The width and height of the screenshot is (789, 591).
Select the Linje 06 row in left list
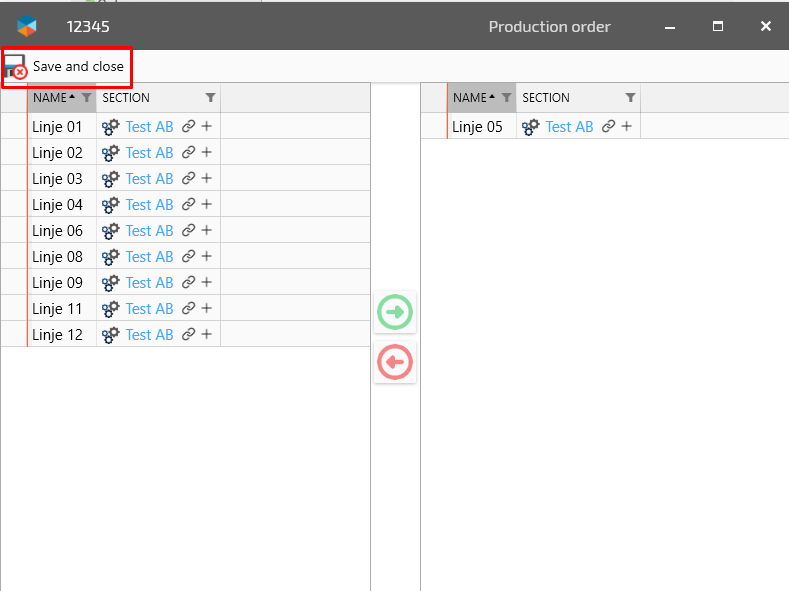click(x=58, y=231)
